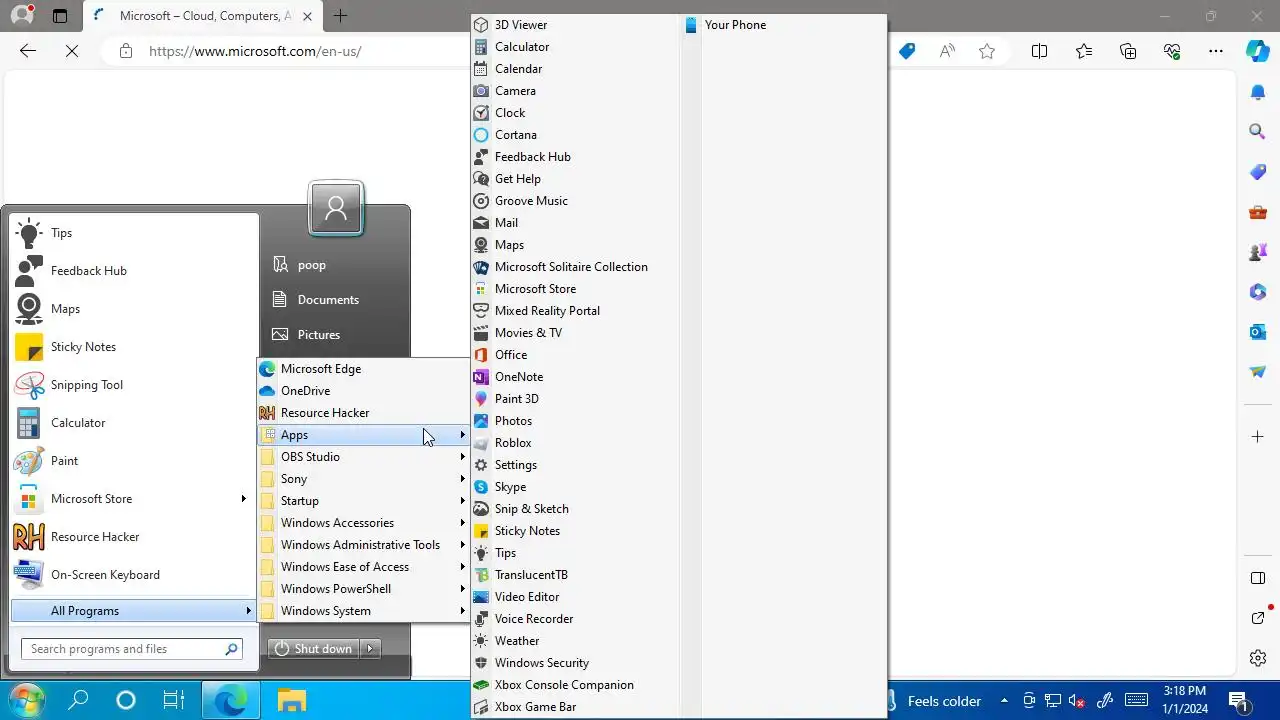The image size is (1280, 720).
Task: Open Edge Settings and more menu
Action: click(1215, 51)
